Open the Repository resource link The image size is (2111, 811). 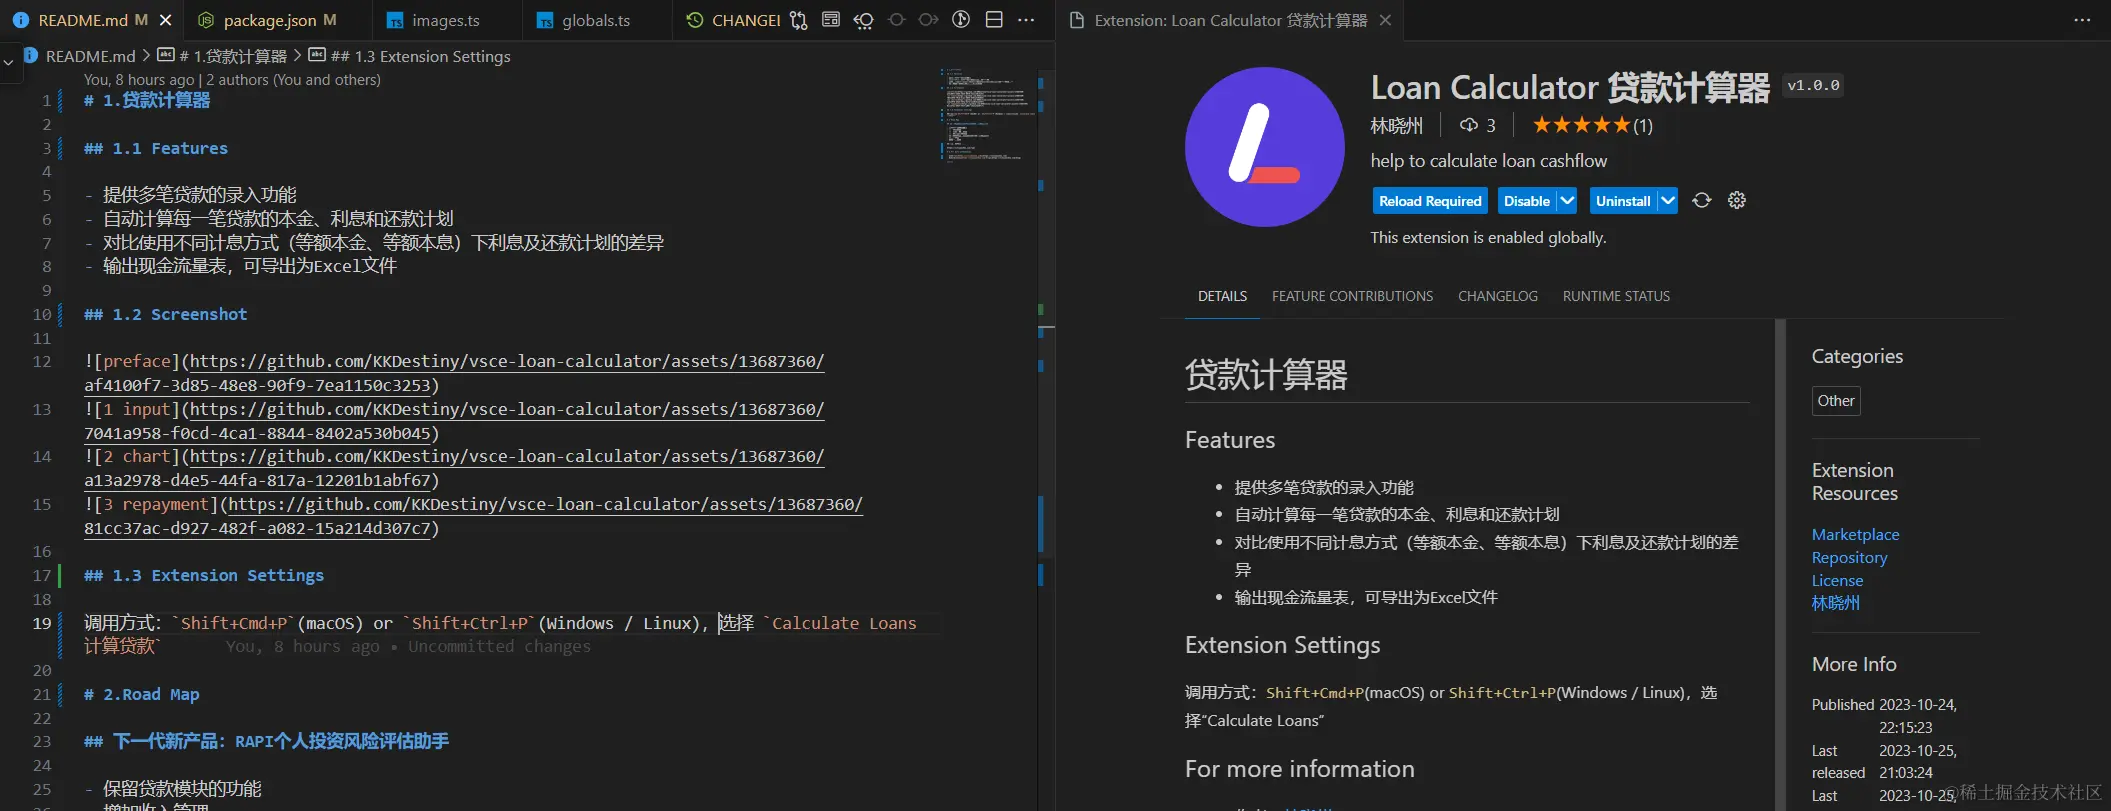point(1849,558)
